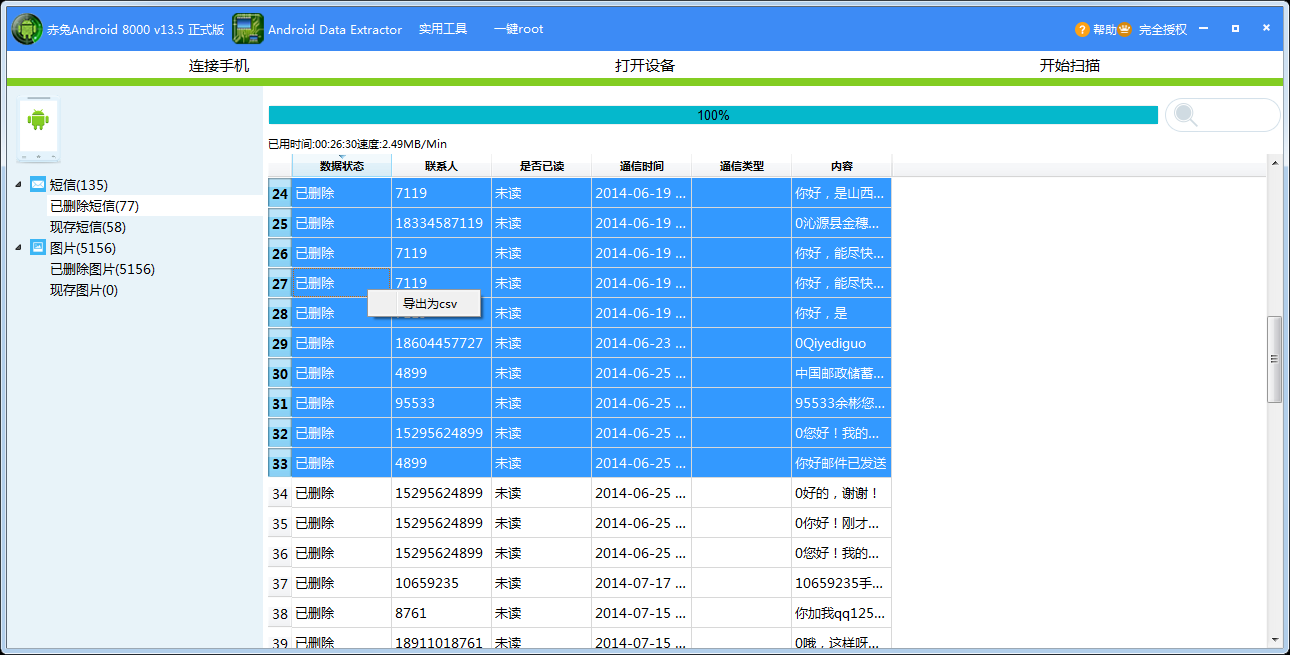The width and height of the screenshot is (1290, 655).
Task: Click the elapsed time and speed status text
Action: (358, 144)
